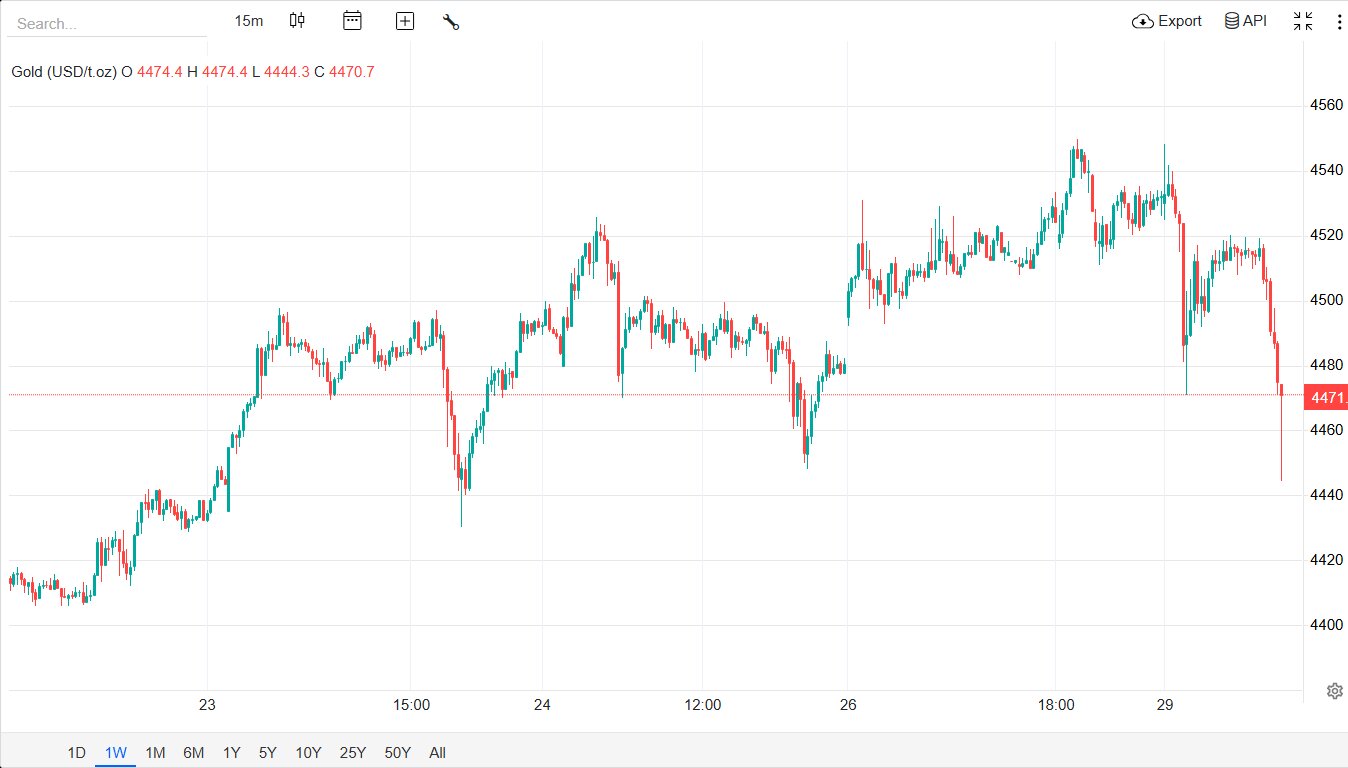Image resolution: width=1348 pixels, height=768 pixels.
Task: Click the red current price label 4471
Action: 1326,398
